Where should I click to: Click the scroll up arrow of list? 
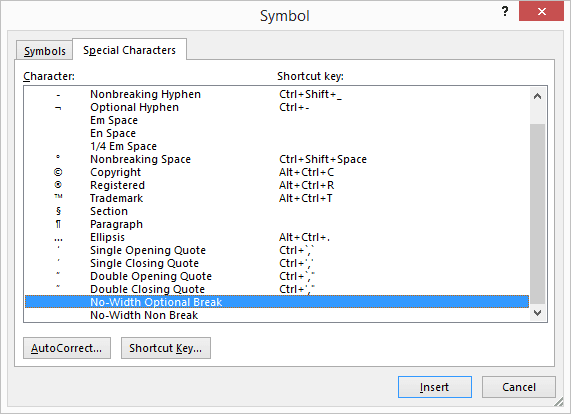point(537,96)
